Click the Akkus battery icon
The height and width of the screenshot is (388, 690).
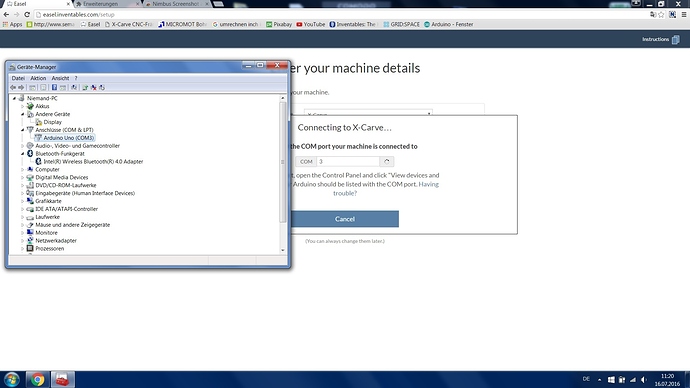(30, 106)
